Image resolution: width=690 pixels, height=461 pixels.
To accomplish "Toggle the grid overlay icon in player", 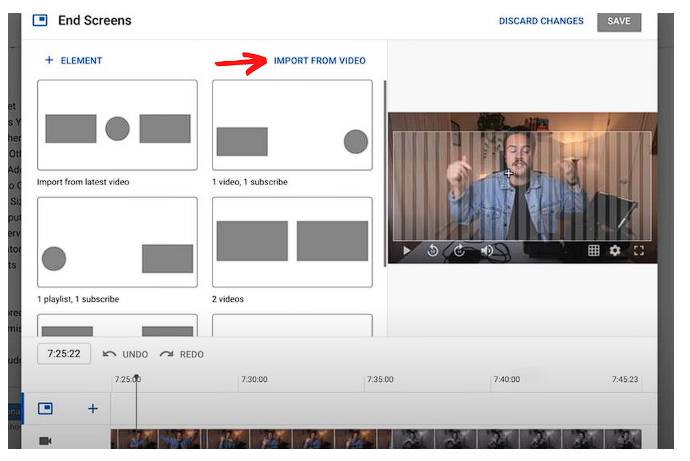I will [x=593, y=251].
